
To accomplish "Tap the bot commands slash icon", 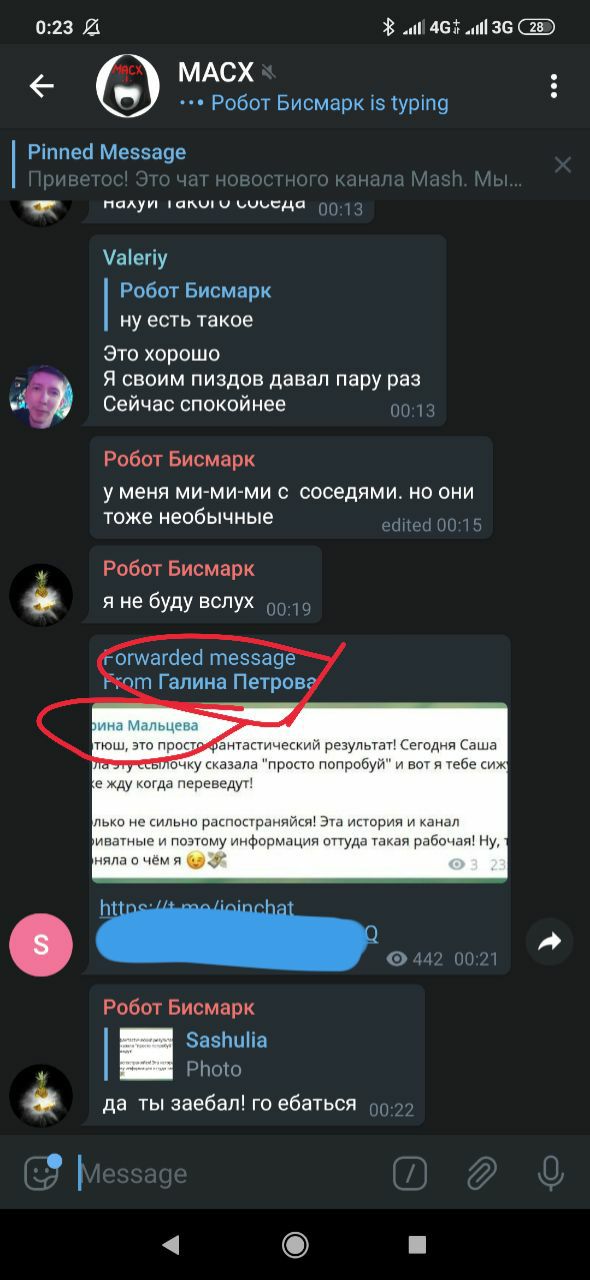I will (410, 1173).
